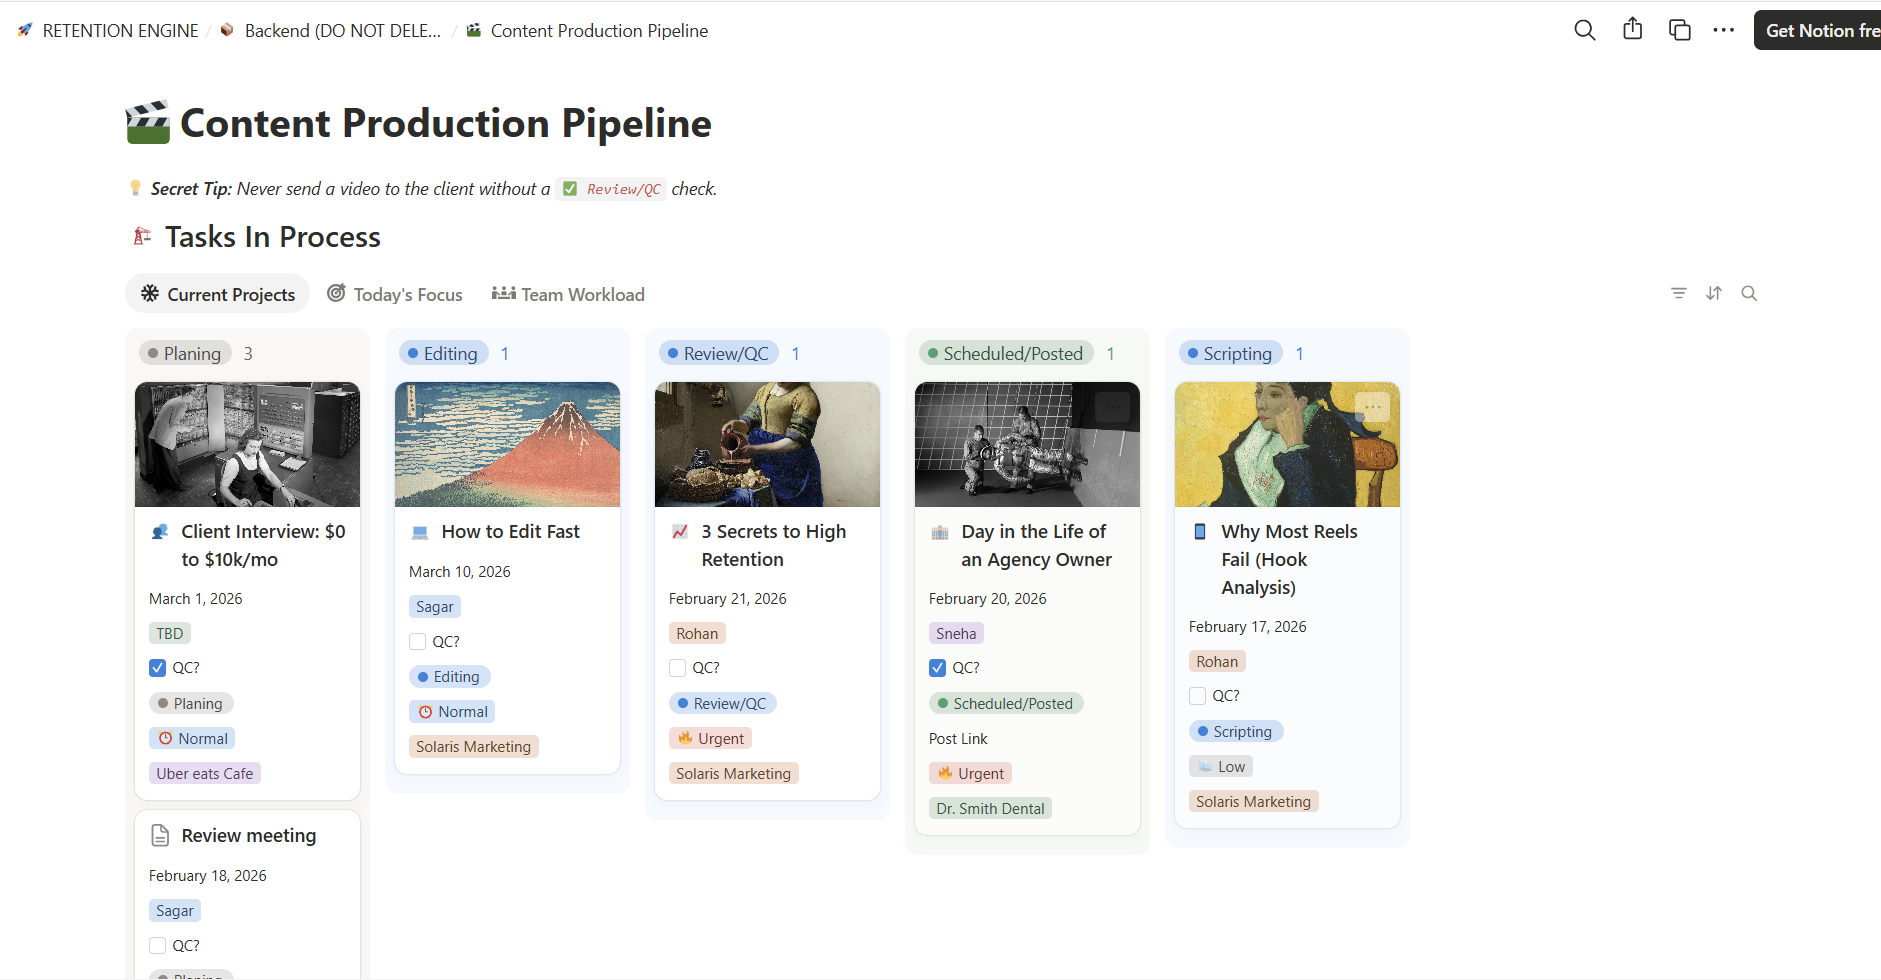Check QC on 3 Secrets to High Retention card
The image size is (1881, 980).
[678, 668]
